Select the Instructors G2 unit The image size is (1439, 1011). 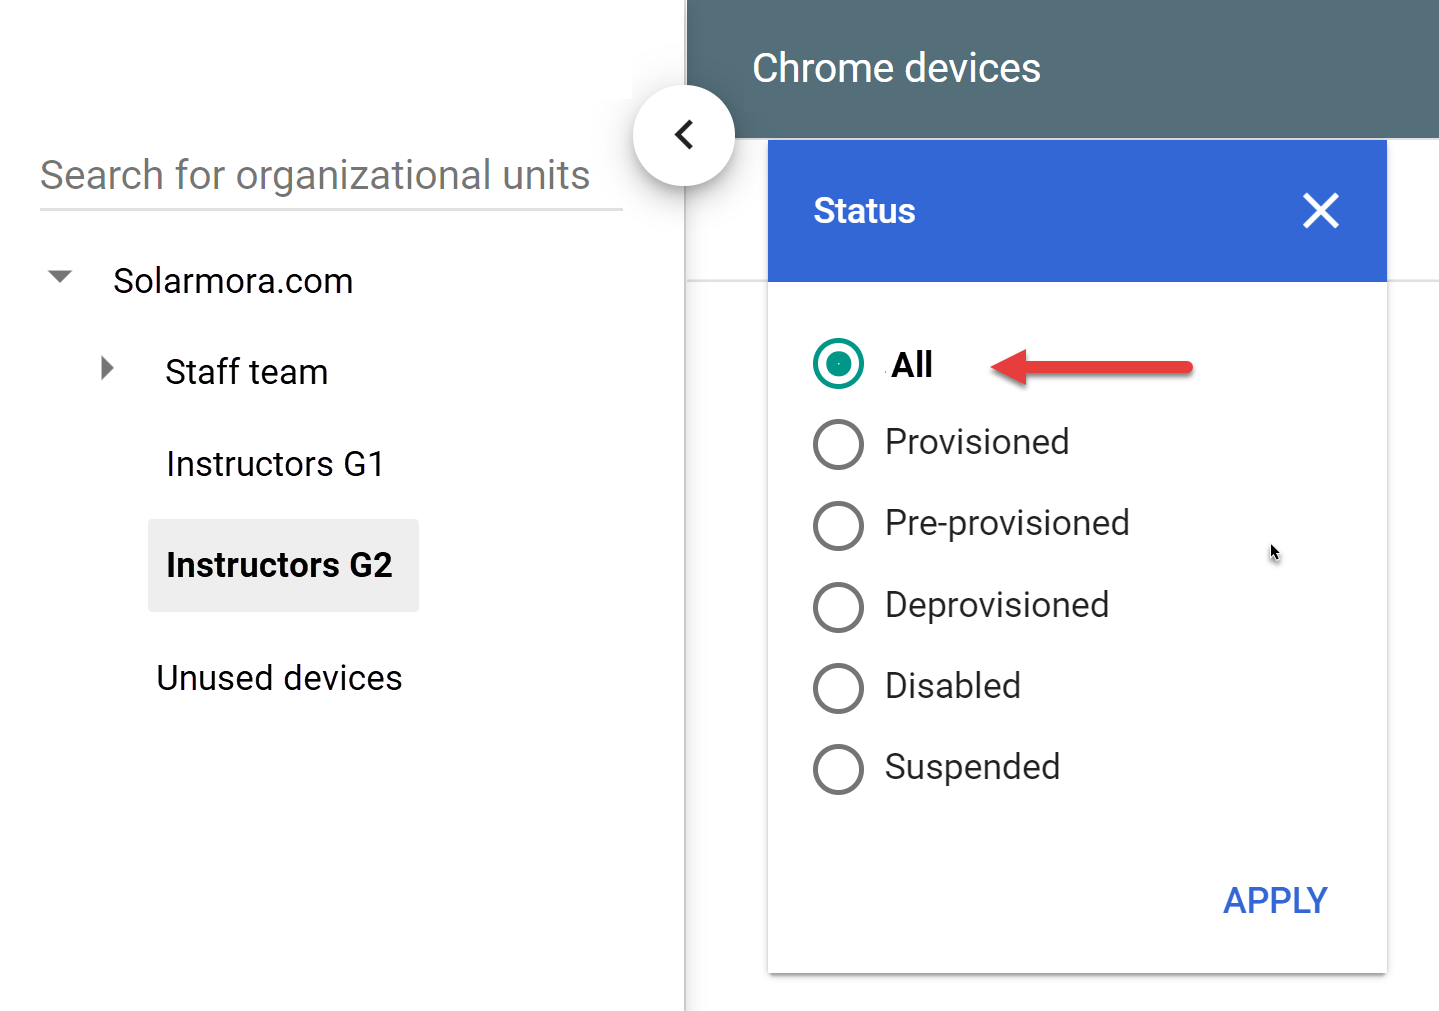(x=283, y=565)
